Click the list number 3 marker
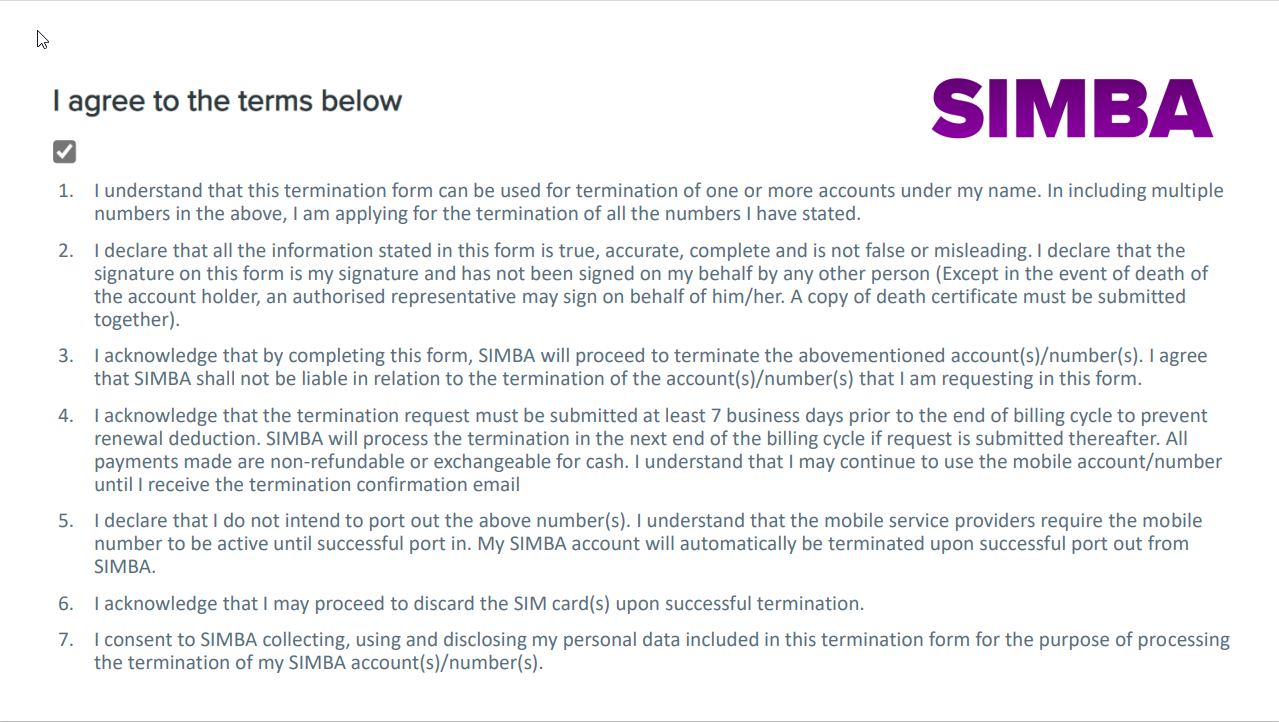The height and width of the screenshot is (722, 1279). click(66, 355)
